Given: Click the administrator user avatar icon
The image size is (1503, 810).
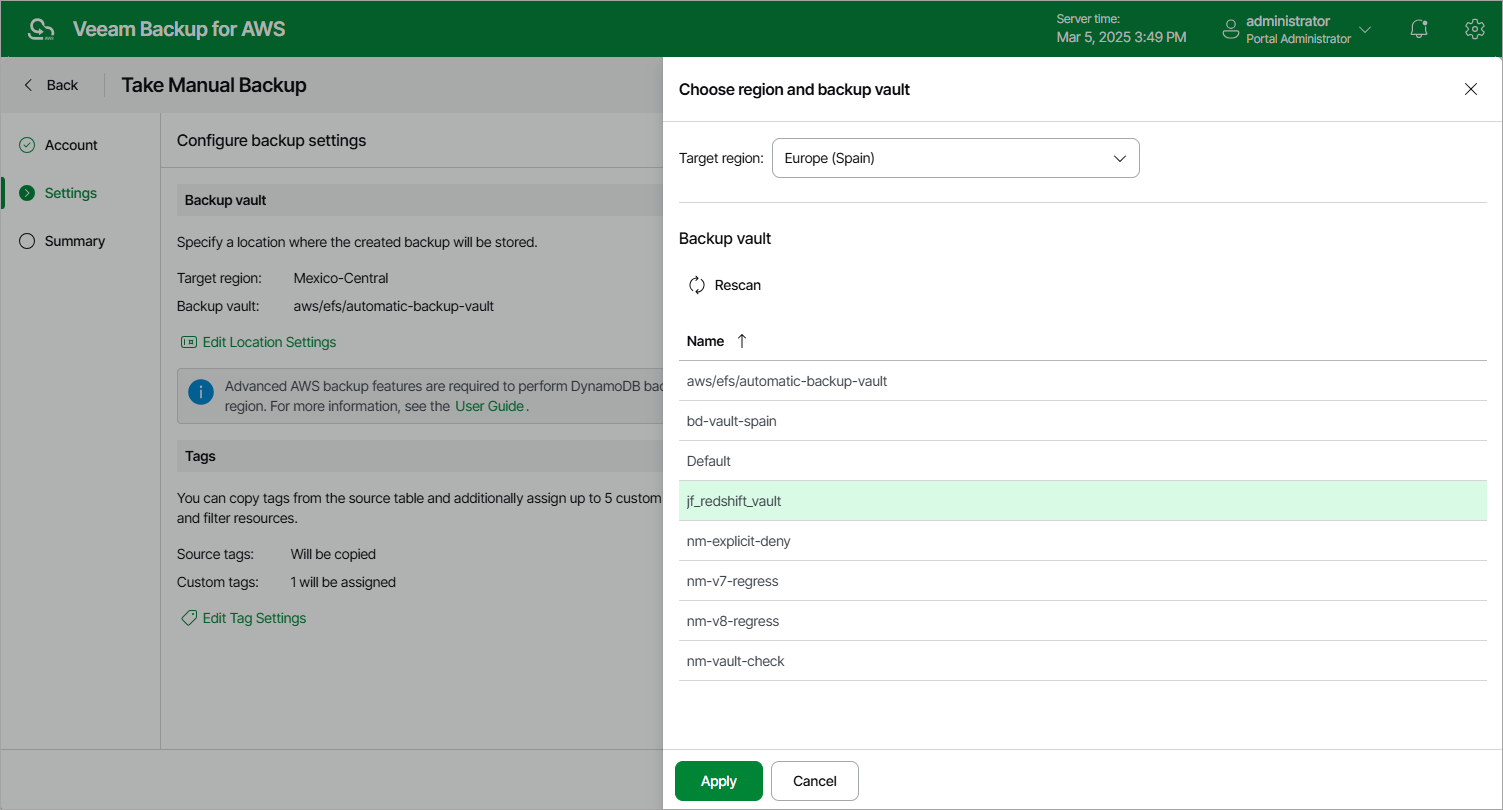Looking at the screenshot, I should point(1231,30).
